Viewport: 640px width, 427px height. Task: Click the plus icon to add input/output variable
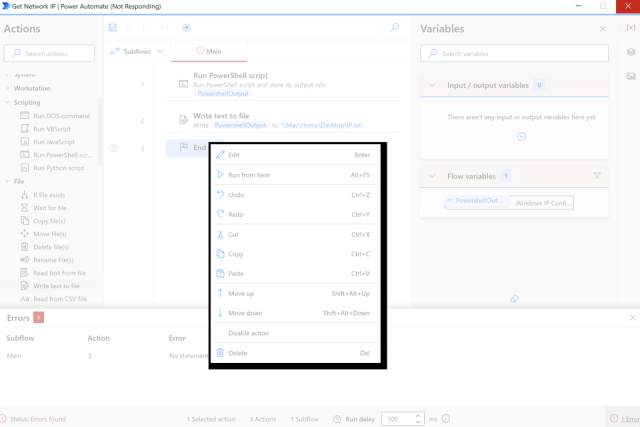pos(521,137)
